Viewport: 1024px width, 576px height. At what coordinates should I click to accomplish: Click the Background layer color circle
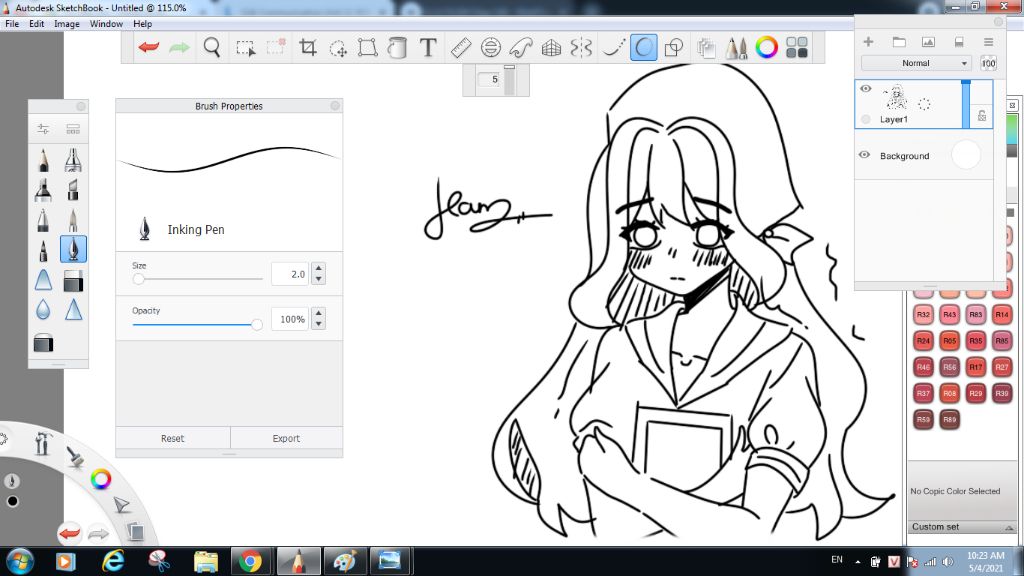[966, 155]
